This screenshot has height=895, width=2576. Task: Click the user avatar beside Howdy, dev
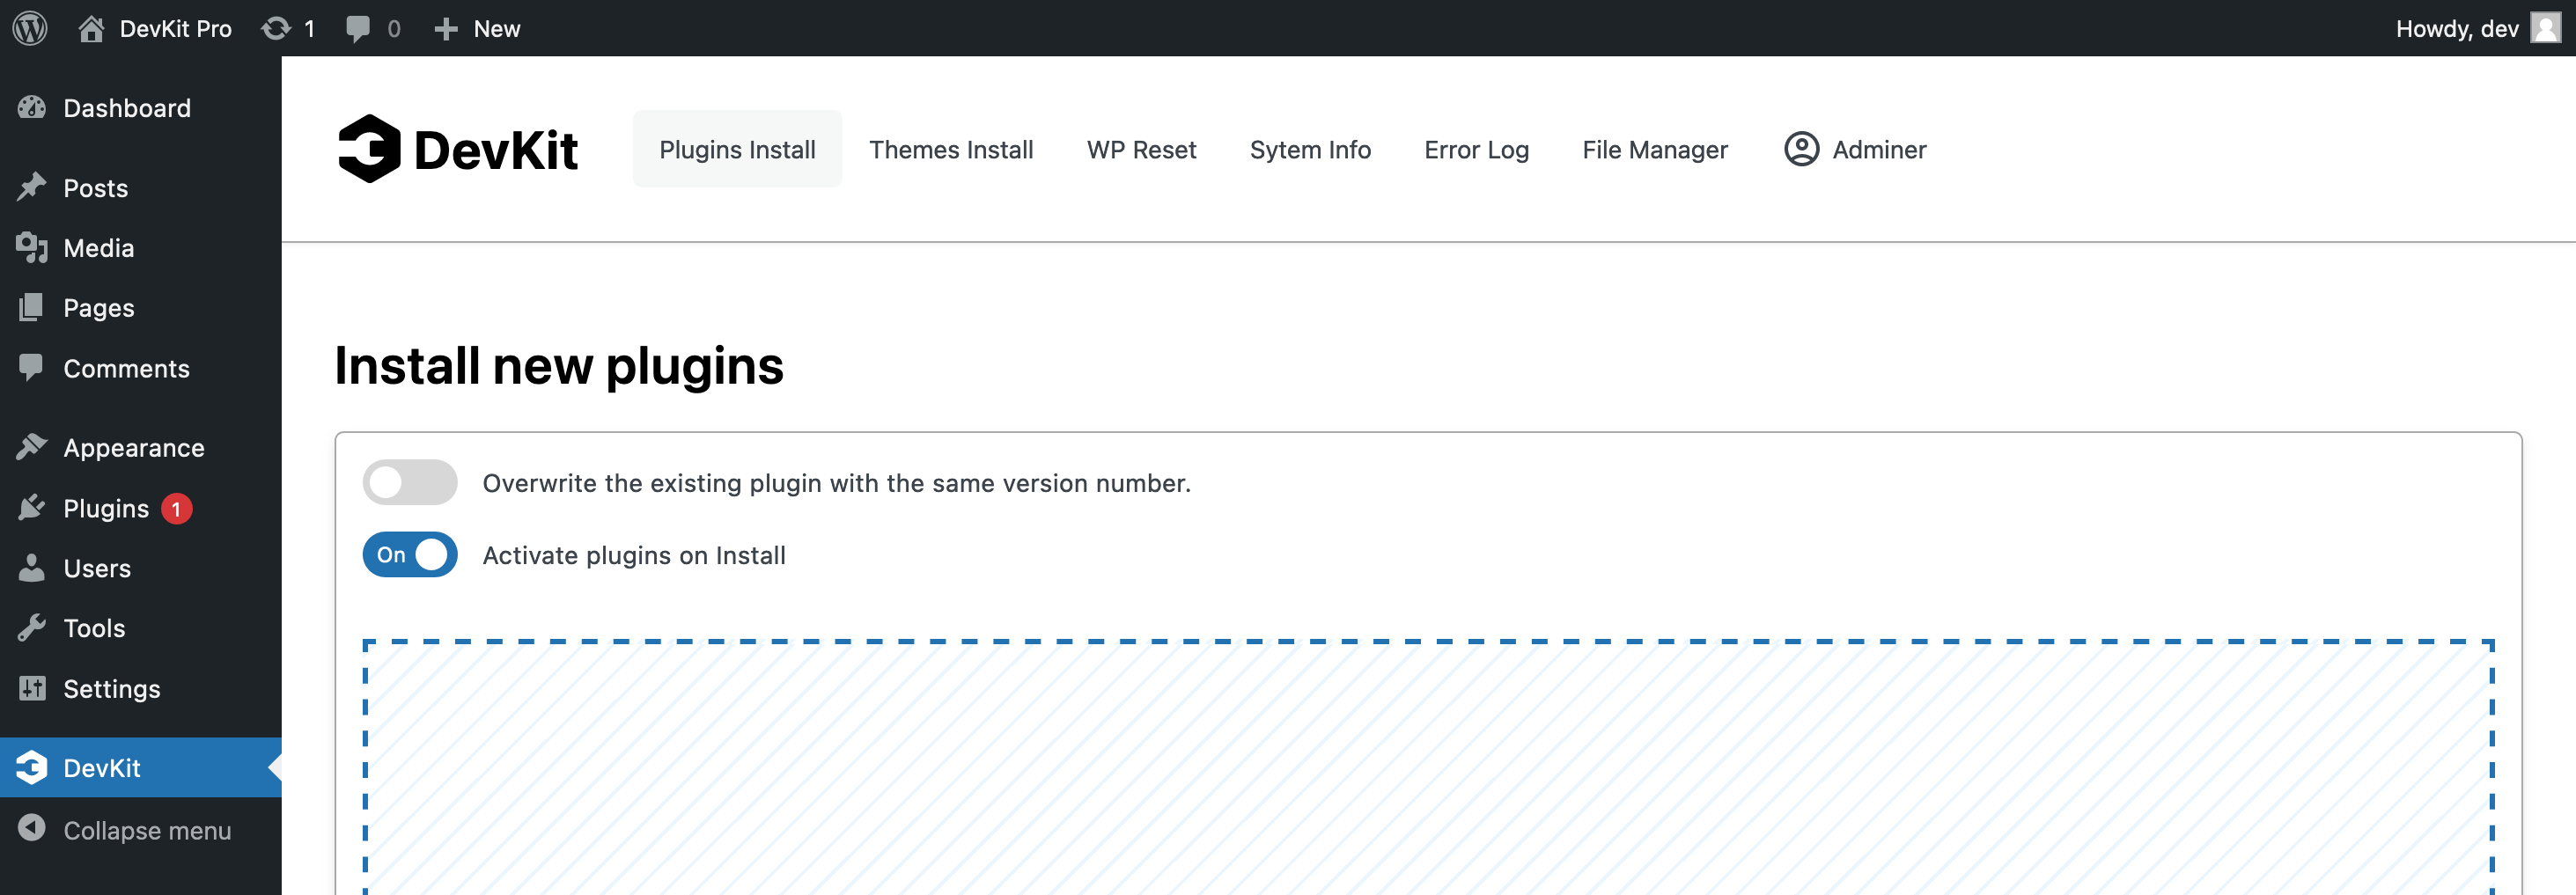[2545, 28]
